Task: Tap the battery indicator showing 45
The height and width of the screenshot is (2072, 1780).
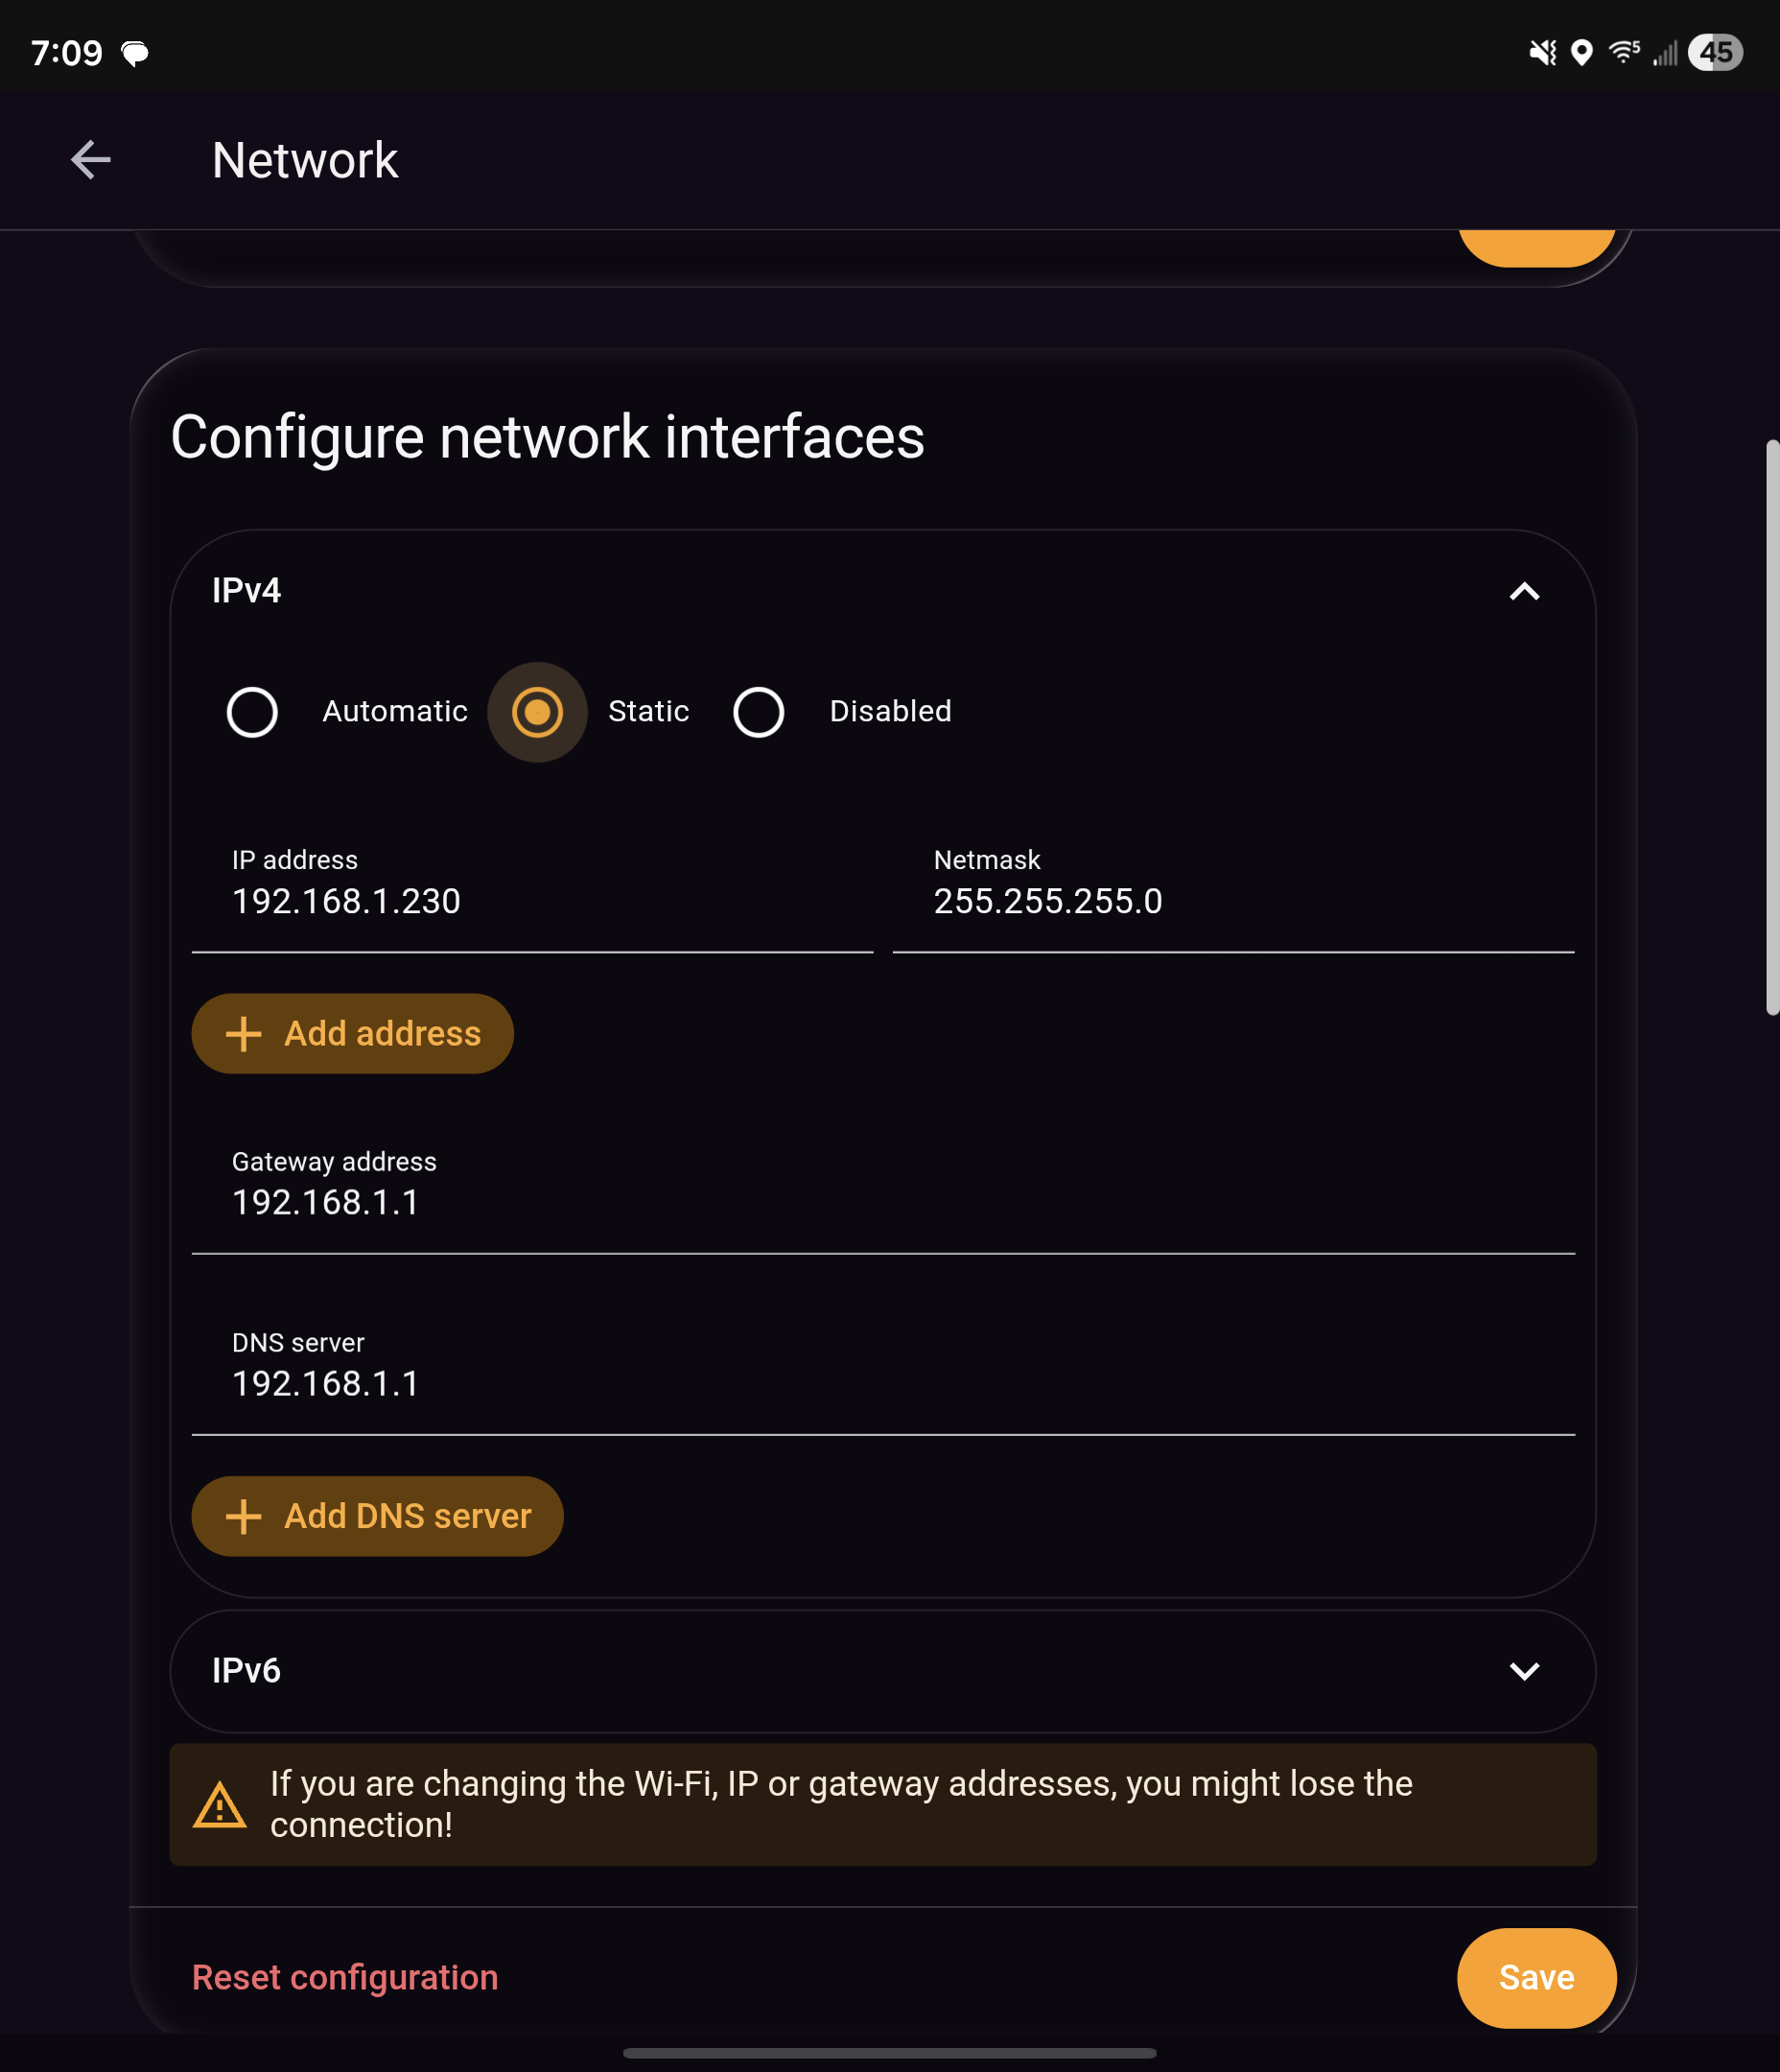Action: (1717, 53)
